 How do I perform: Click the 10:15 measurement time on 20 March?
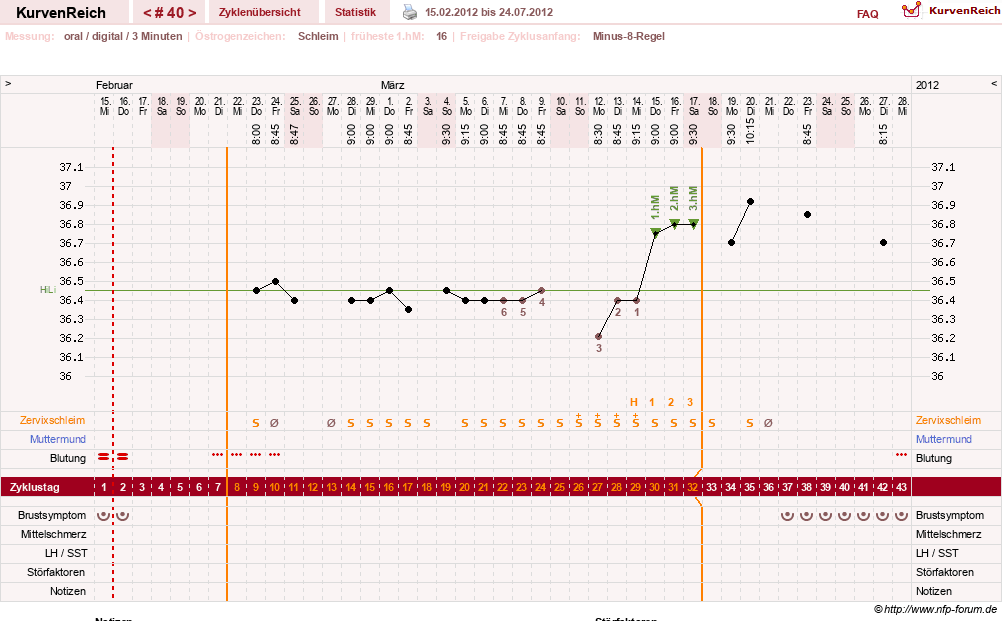pyautogui.click(x=750, y=132)
